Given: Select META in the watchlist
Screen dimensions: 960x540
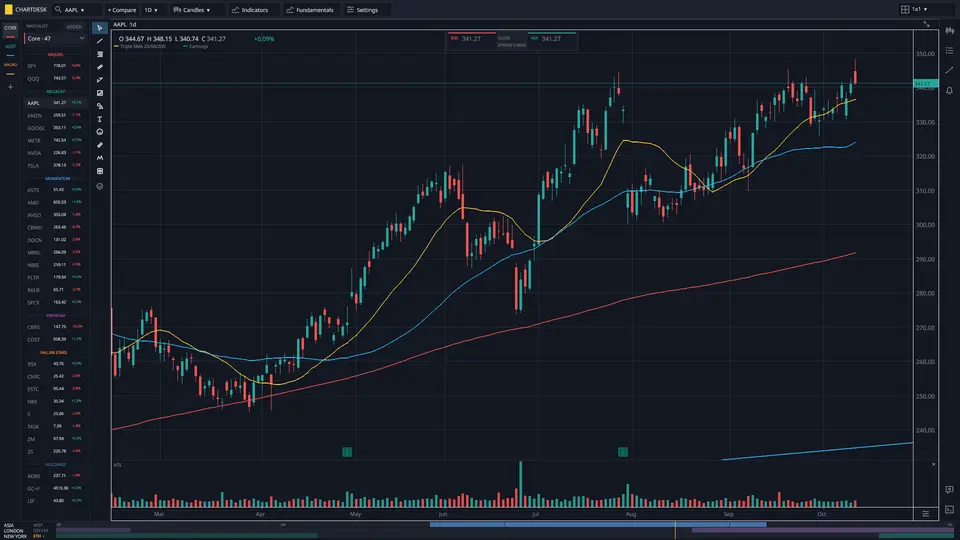Looking at the screenshot, I should tap(54, 140).
